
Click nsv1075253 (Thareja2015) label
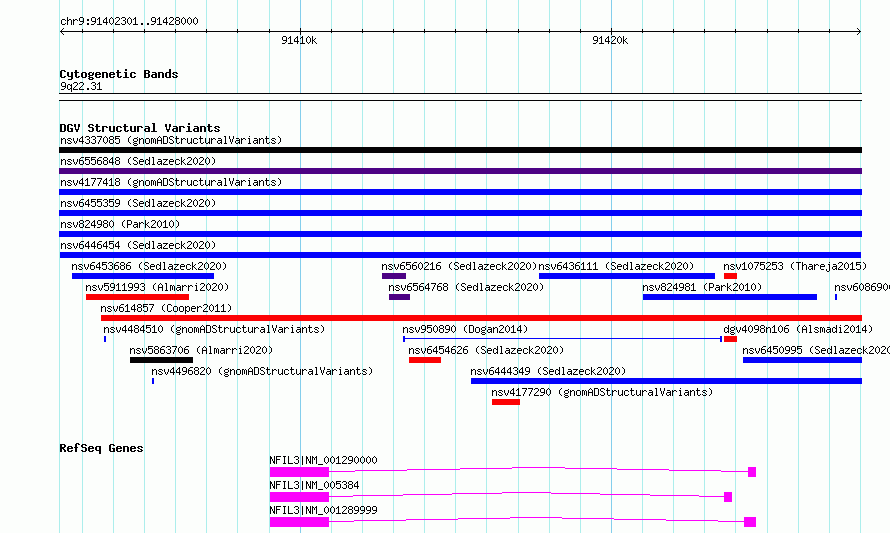coord(795,266)
